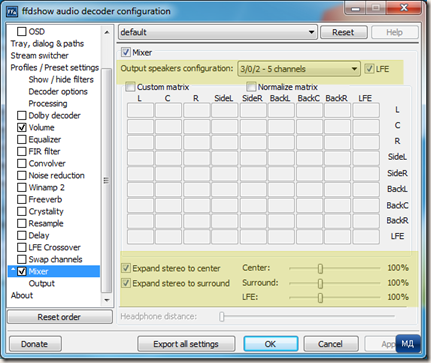The image size is (431, 363).
Task: Uncheck the Volume filter checkbox
Action: click(x=22, y=128)
